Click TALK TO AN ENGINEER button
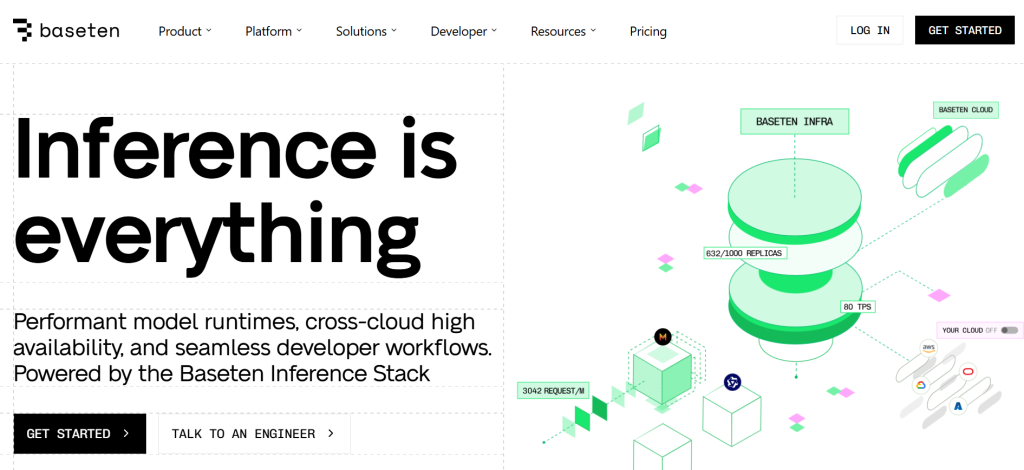The height and width of the screenshot is (470, 1024). coord(254,433)
